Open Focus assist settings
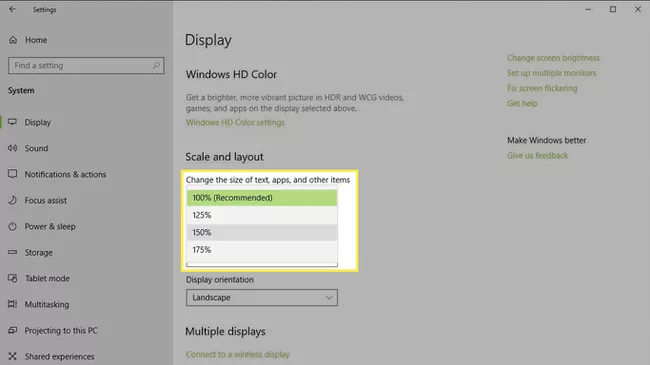 tap(46, 200)
